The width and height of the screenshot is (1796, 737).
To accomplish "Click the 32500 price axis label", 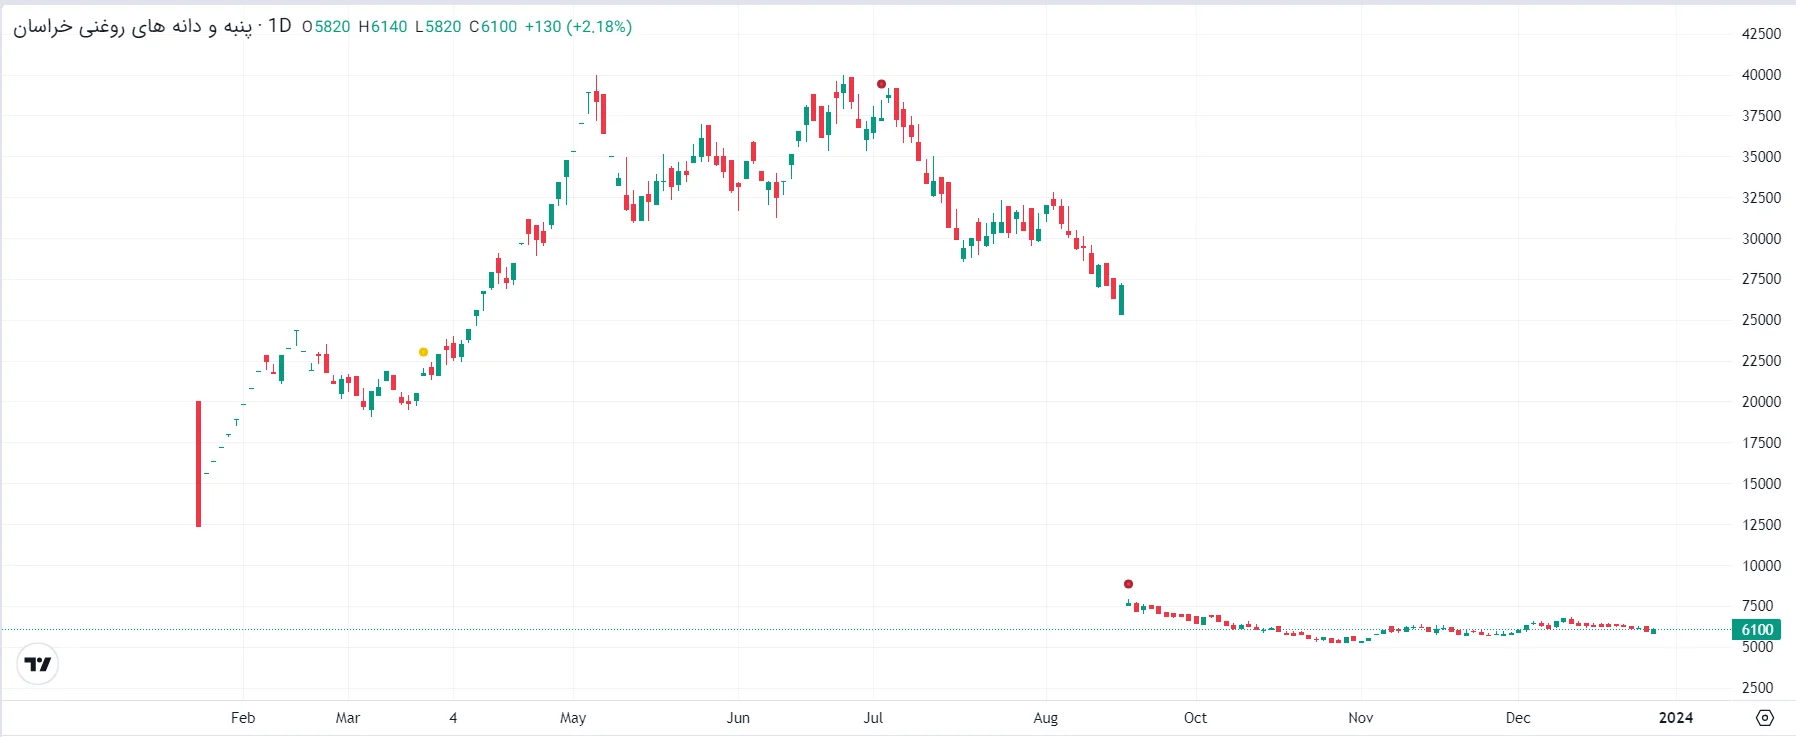I will pyautogui.click(x=1761, y=198).
